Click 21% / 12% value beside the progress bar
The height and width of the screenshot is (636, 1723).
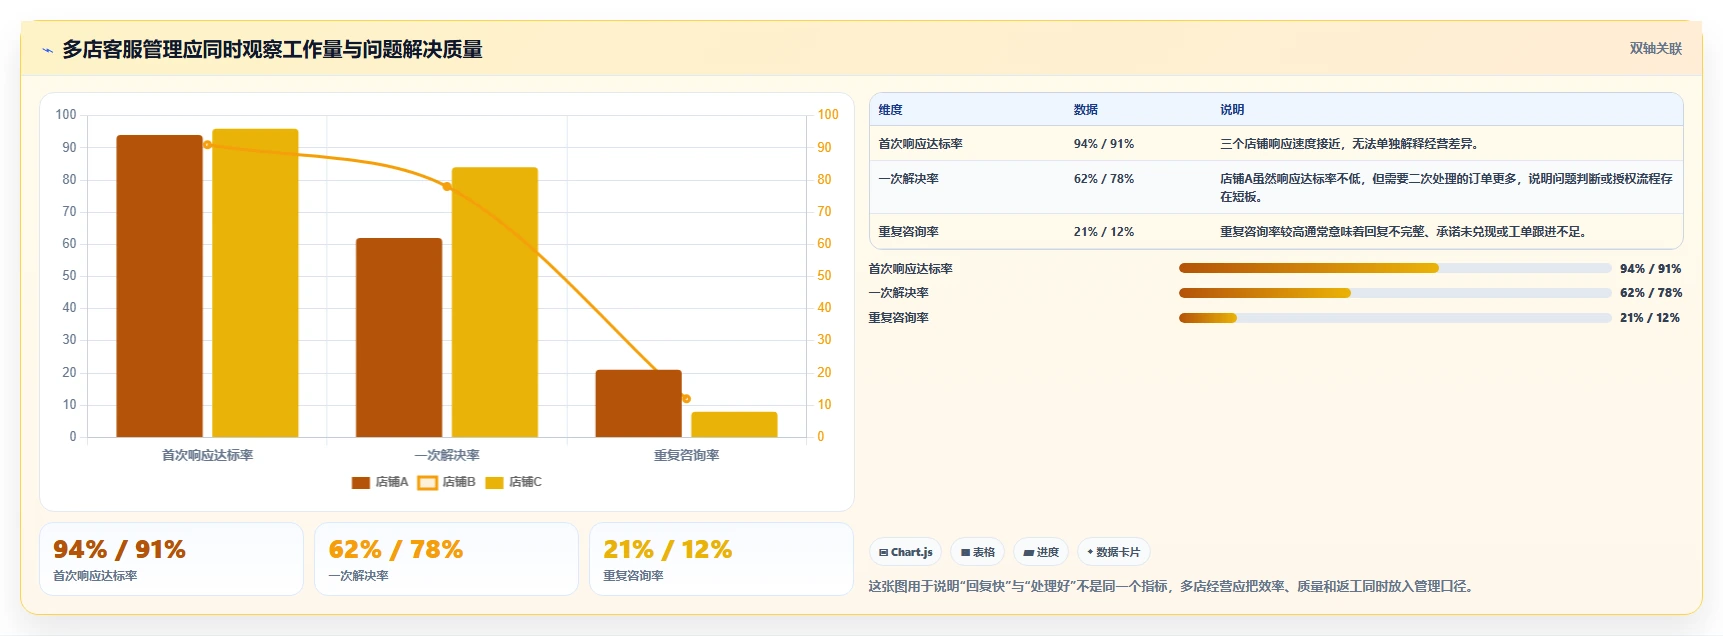(1649, 318)
